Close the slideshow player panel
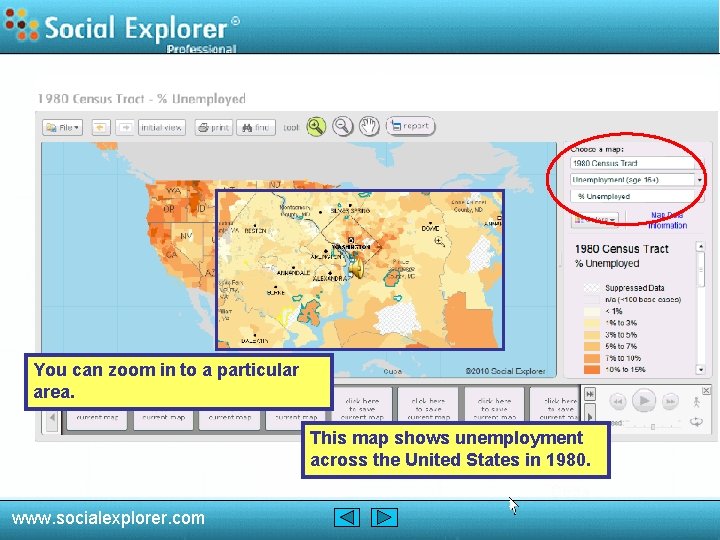Image resolution: width=720 pixels, height=540 pixels. pos(706,390)
